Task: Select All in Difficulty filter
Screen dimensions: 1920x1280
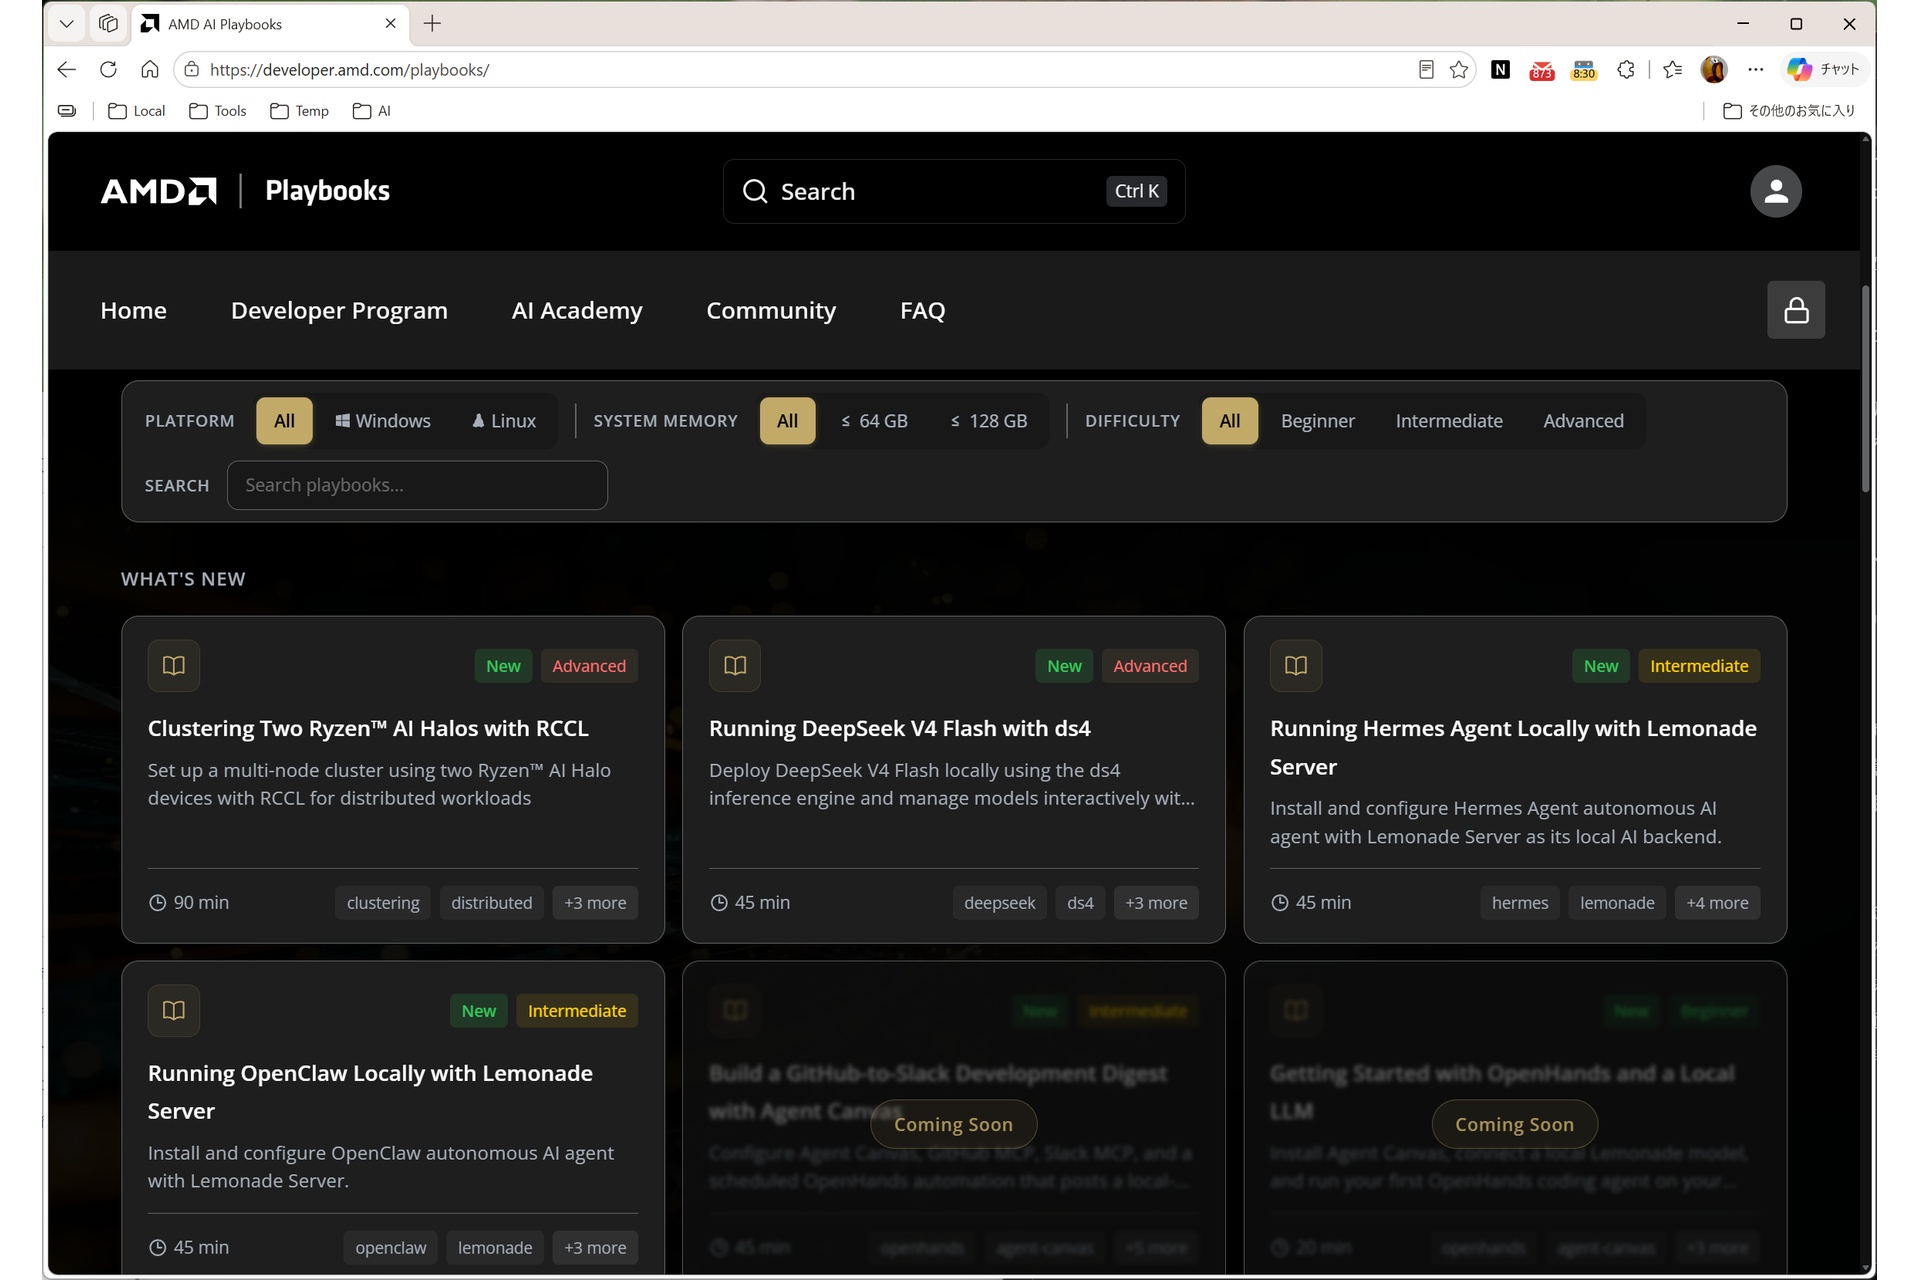Action: pos(1230,421)
